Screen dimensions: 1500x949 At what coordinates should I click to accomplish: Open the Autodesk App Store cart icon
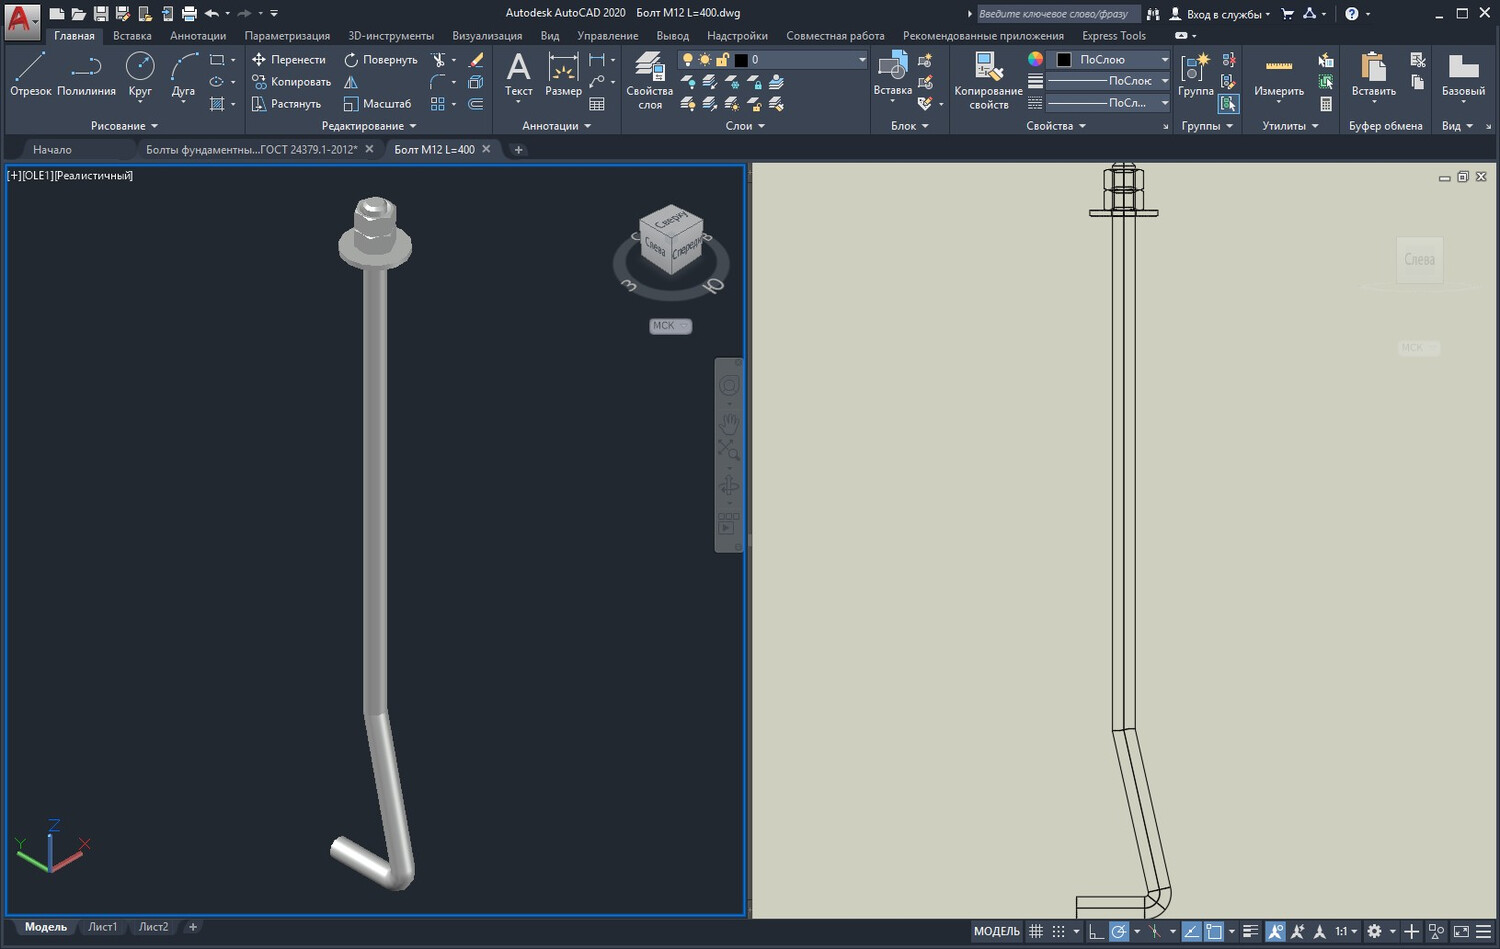(x=1287, y=14)
